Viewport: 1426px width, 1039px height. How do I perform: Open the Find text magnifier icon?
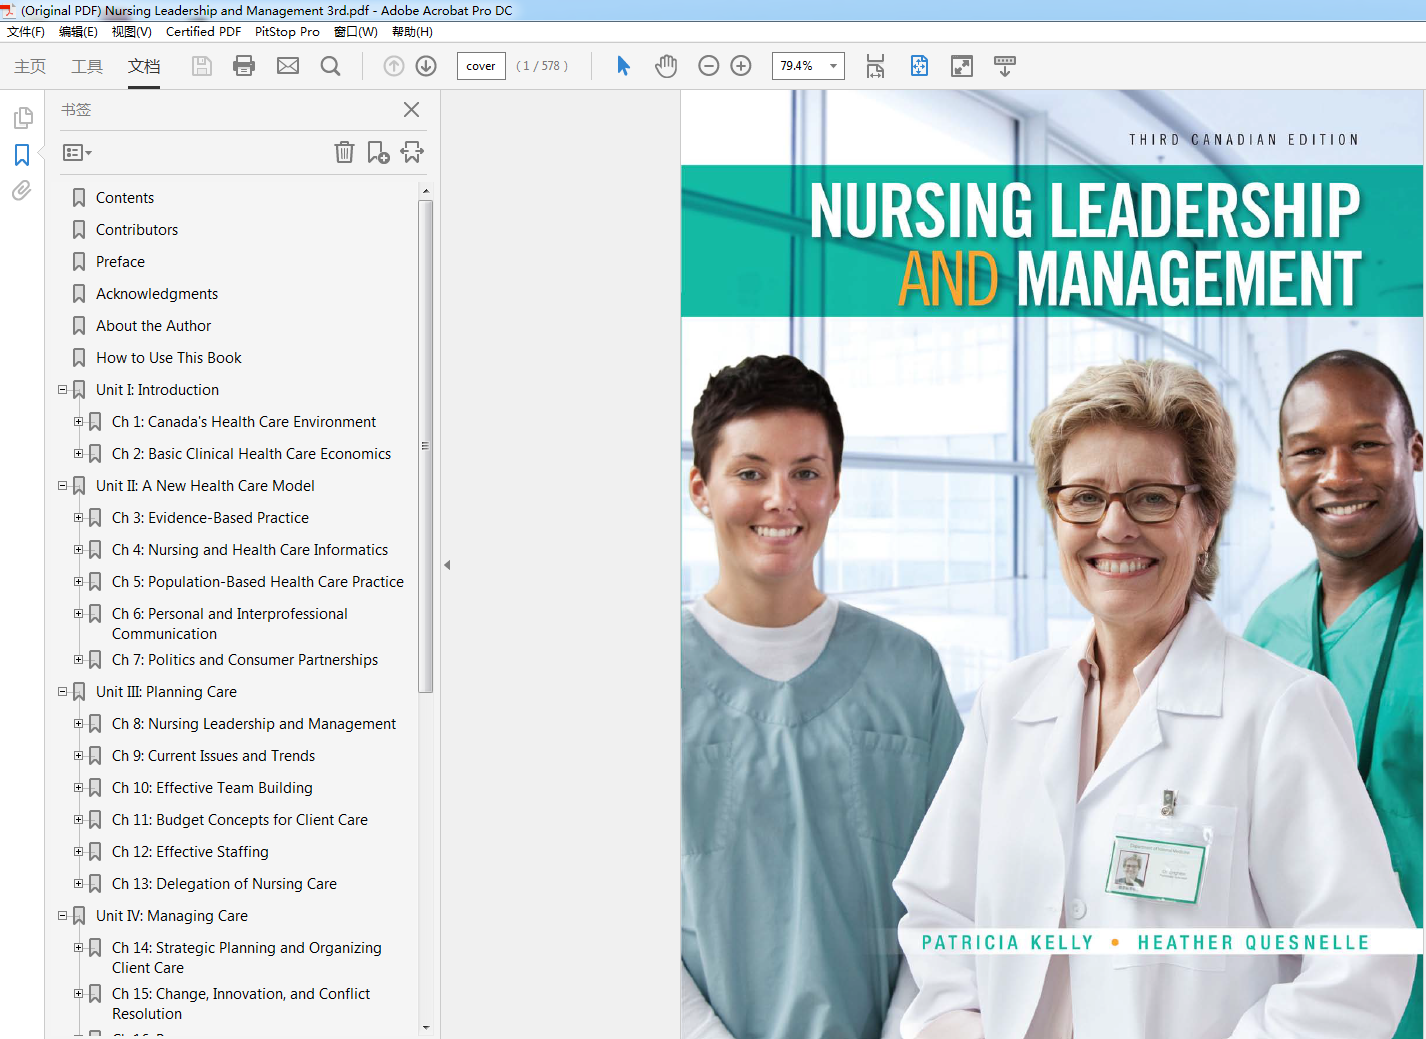330,66
